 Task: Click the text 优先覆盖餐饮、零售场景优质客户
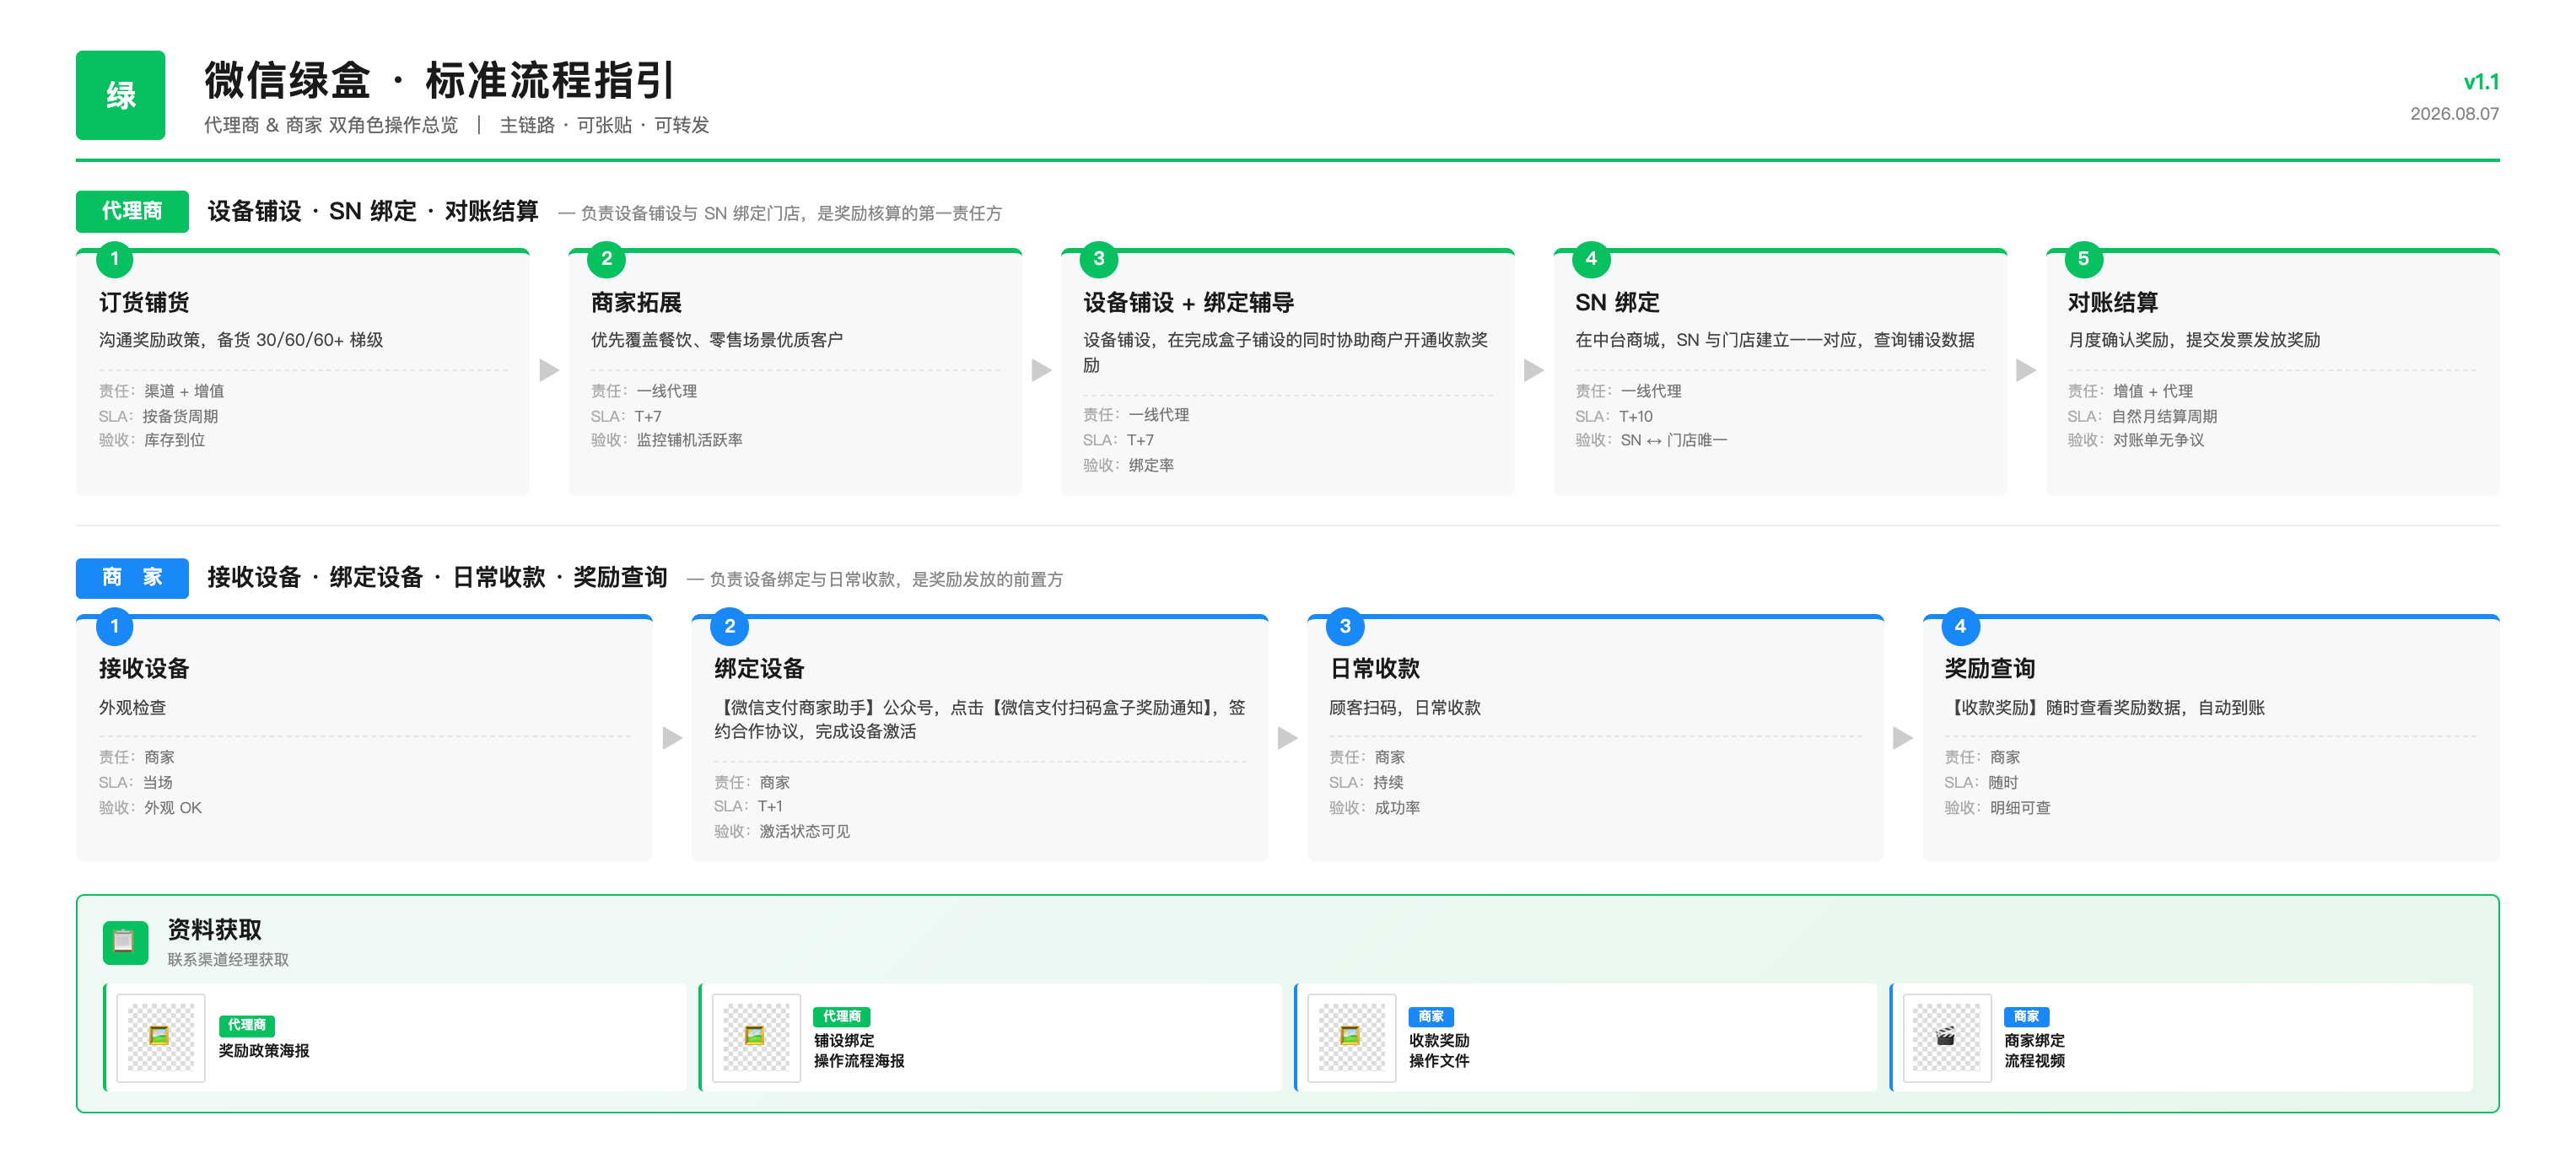716,340
